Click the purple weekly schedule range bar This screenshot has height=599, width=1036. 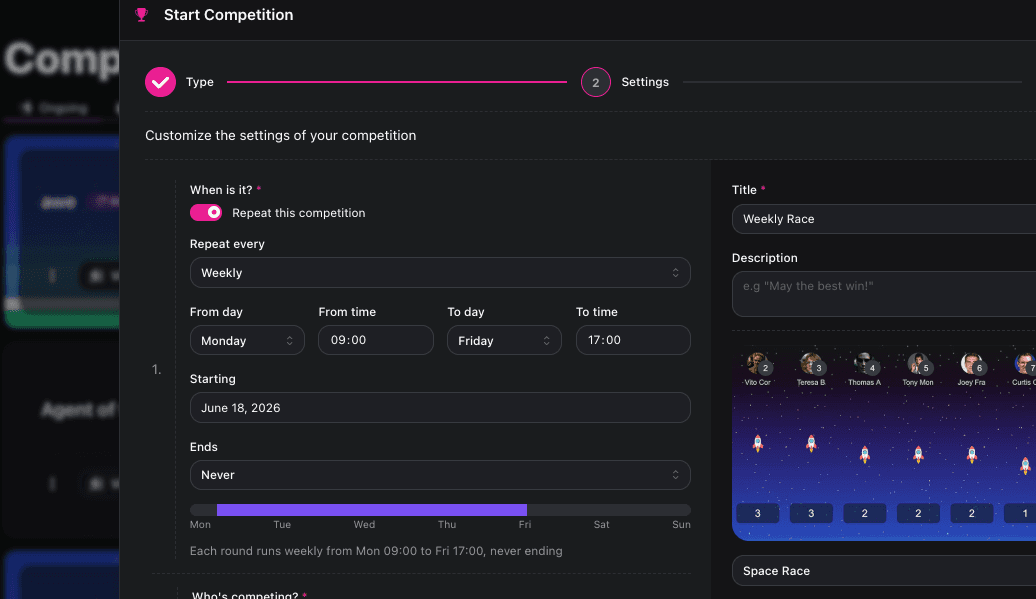pos(372,510)
